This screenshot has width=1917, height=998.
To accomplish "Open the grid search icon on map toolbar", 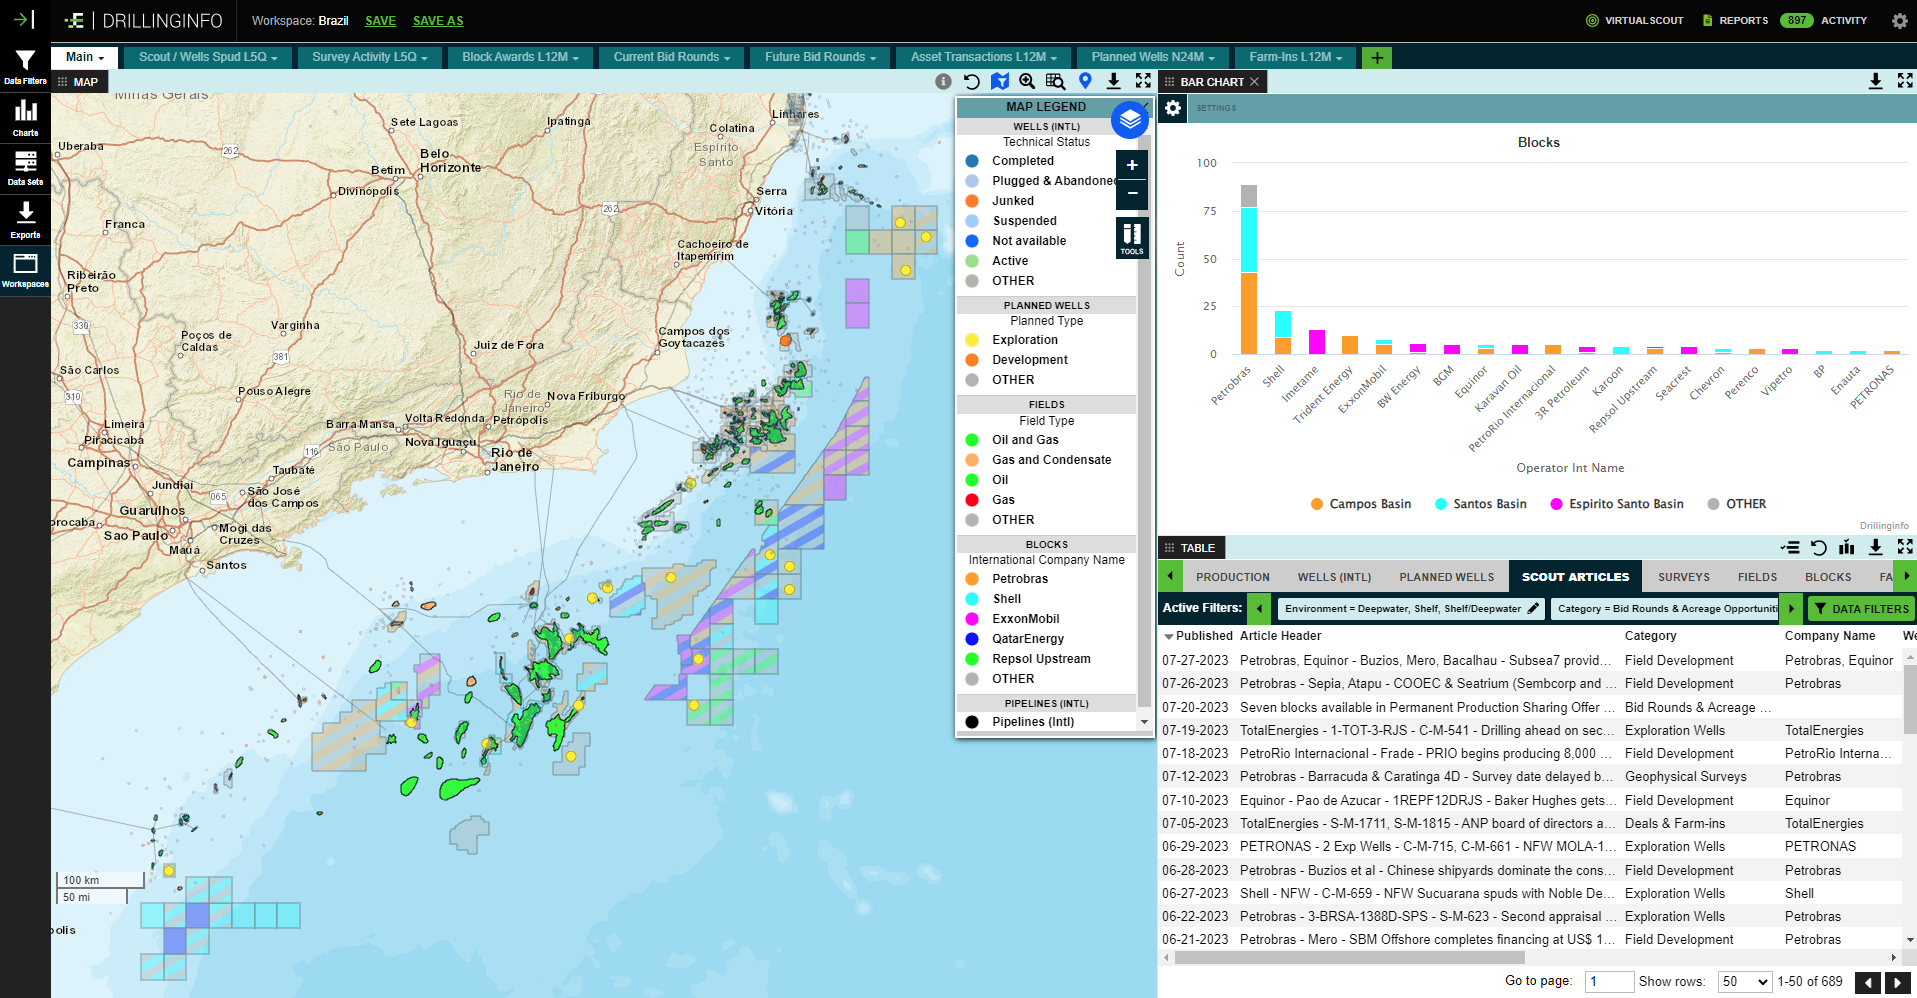I will point(1055,81).
